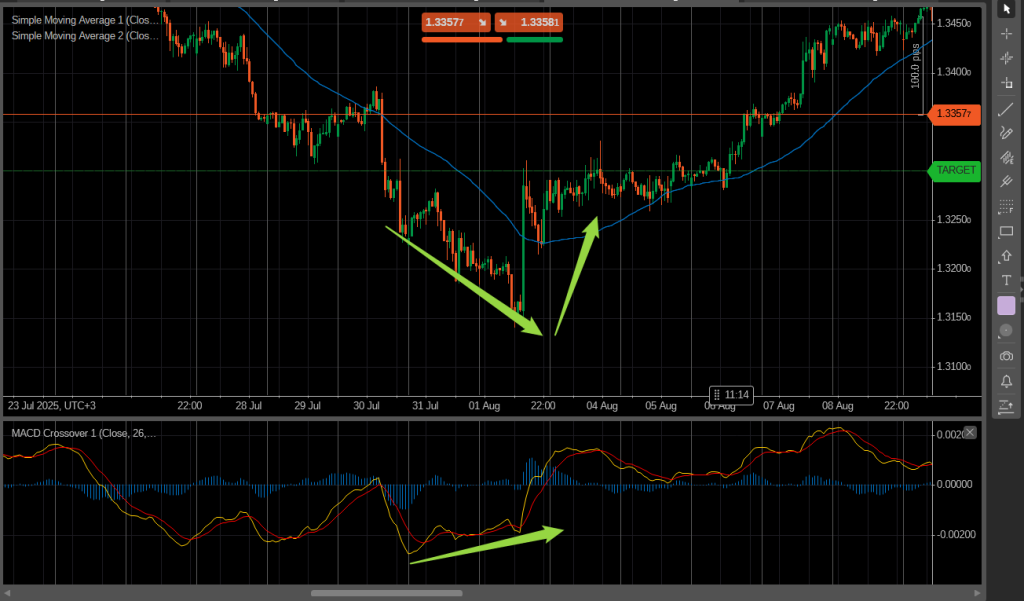The width and height of the screenshot is (1024, 601).
Task: Click the green TARGET price label
Action: [x=955, y=170]
